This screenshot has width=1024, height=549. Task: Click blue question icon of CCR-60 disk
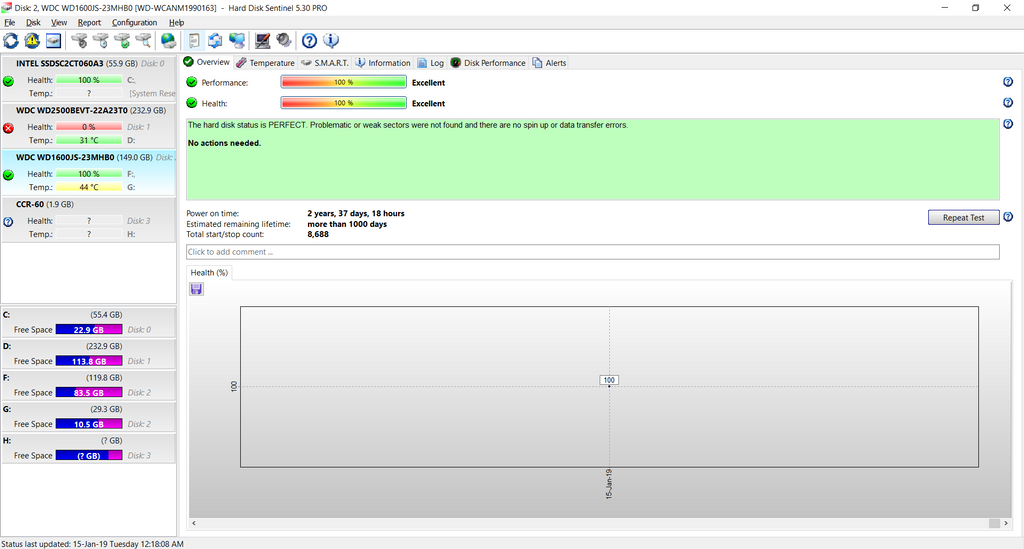click(8, 222)
